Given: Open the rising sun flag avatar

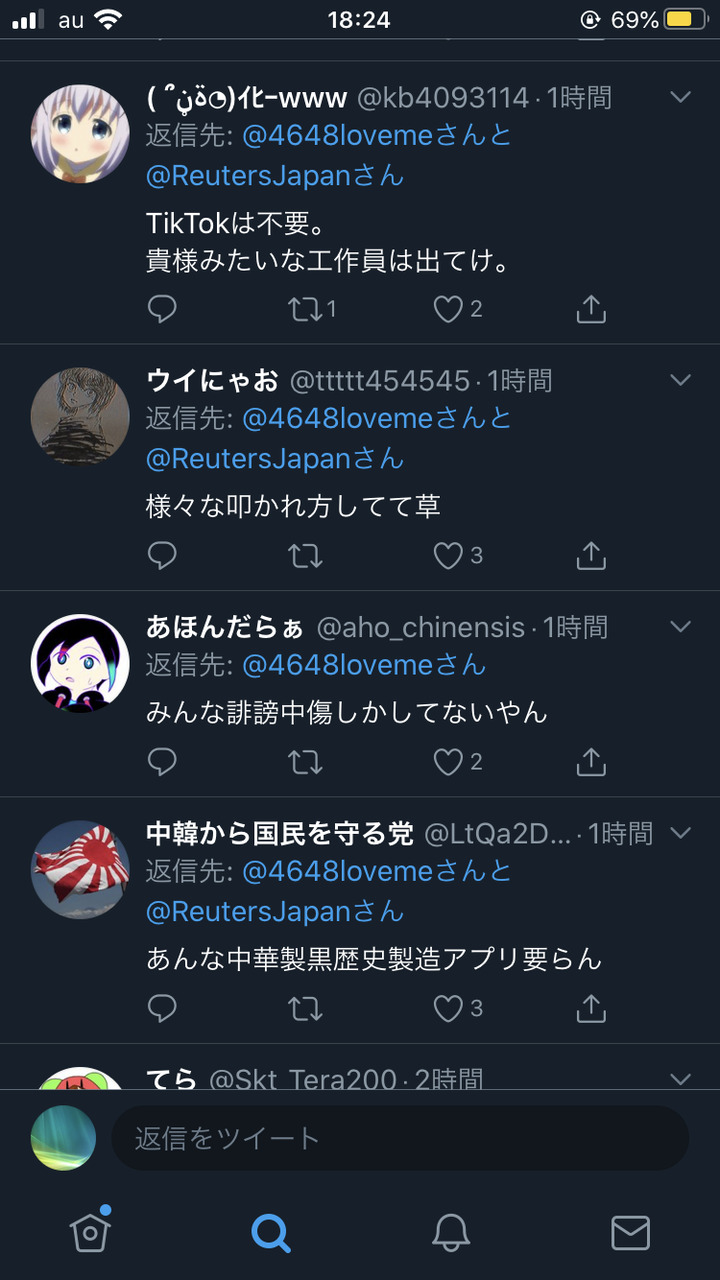Looking at the screenshot, I should click(x=80, y=869).
